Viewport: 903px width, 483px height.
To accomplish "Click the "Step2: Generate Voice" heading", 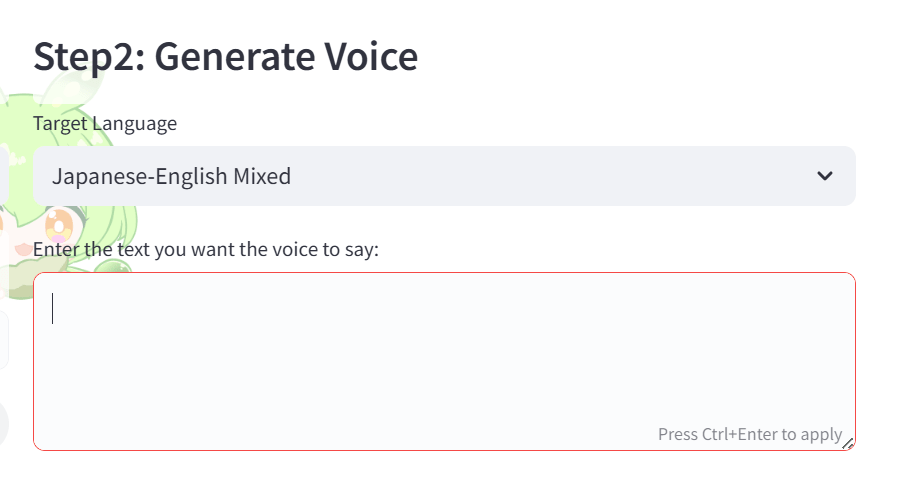I will click(225, 57).
